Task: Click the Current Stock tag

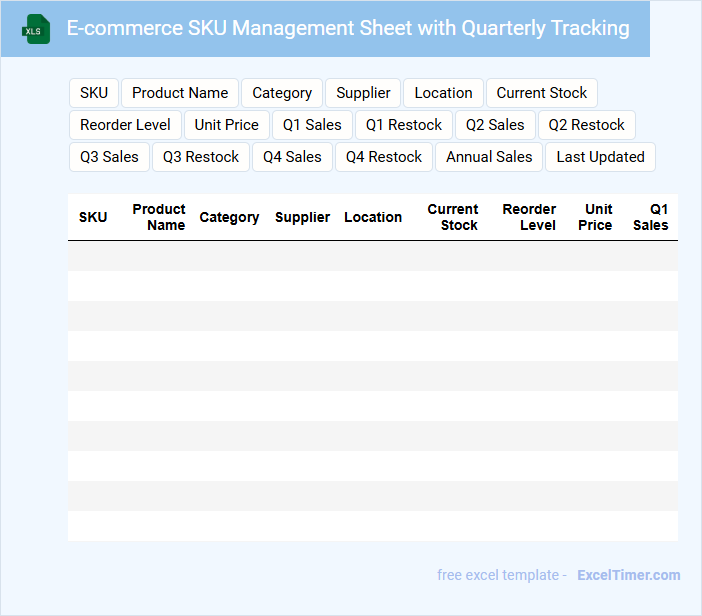Action: click(542, 93)
